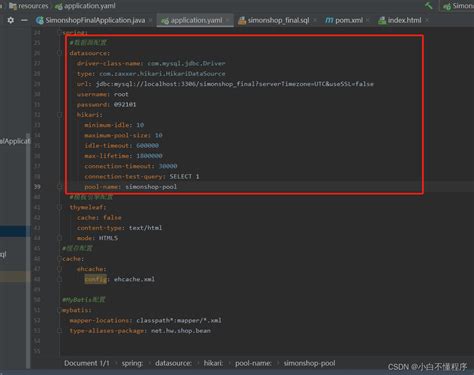The height and width of the screenshot is (375, 474).
Task: Click connection-timeout value 30000
Action: 168,166
